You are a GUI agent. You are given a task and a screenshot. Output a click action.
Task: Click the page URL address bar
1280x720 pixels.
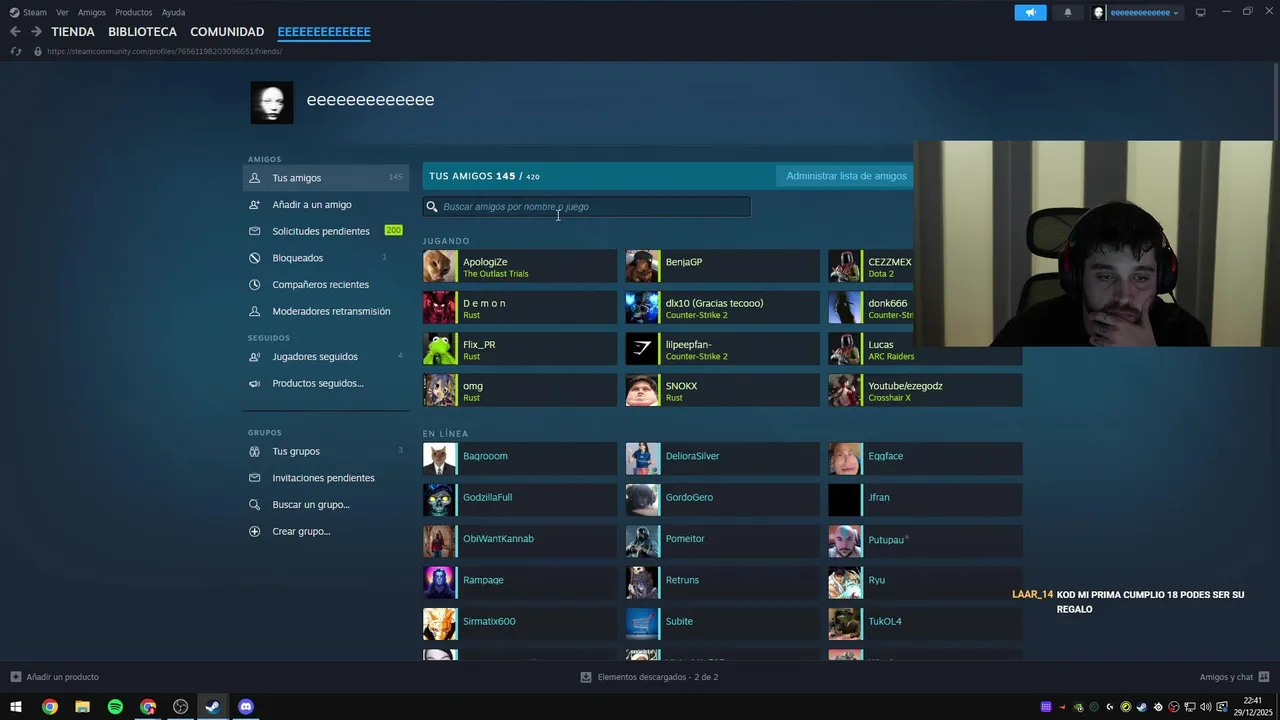[164, 51]
